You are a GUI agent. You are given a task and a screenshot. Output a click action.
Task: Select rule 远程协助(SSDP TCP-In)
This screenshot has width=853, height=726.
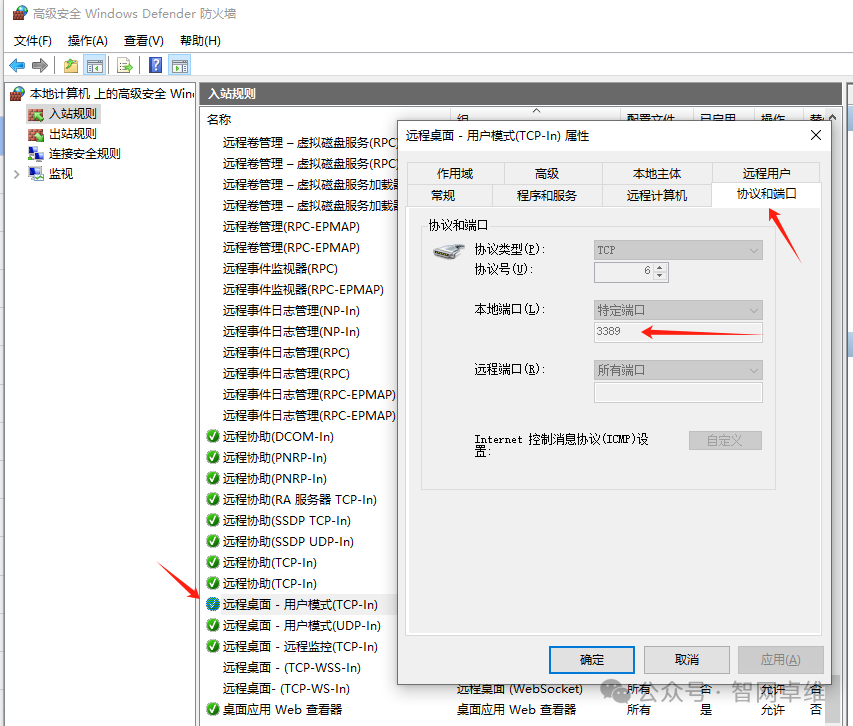(287, 520)
